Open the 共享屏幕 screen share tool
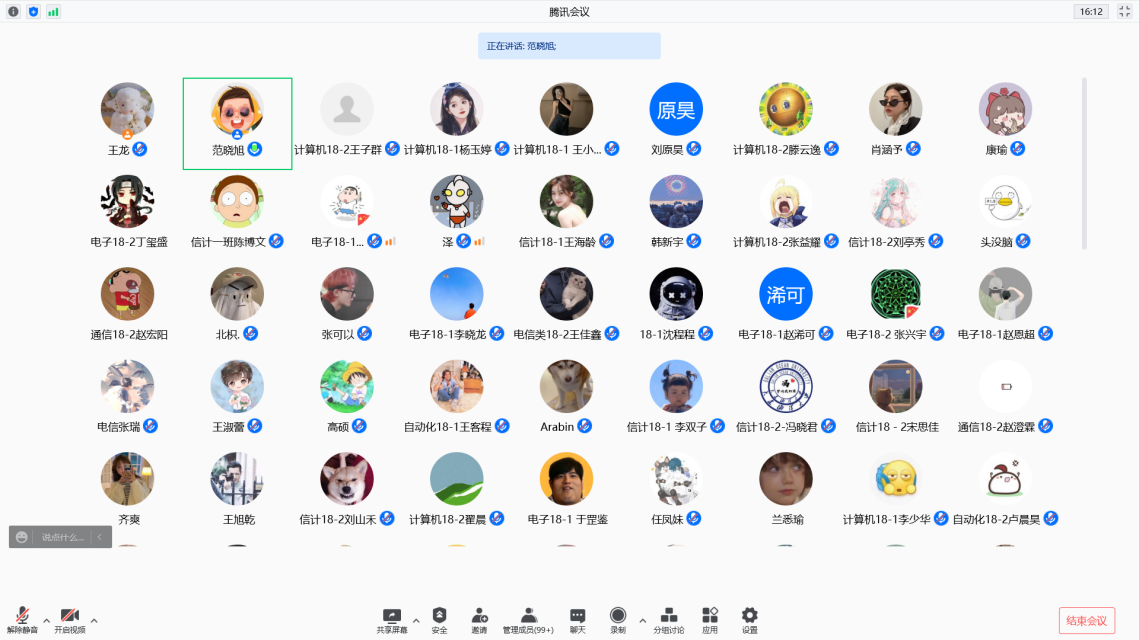Viewport: 1139px width, 640px height. click(392, 620)
